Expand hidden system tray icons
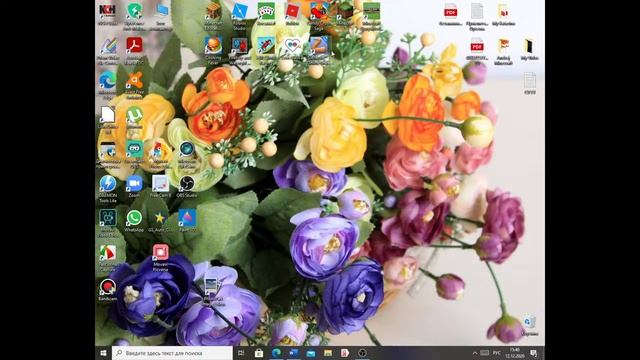This screenshot has width=640, height=360. click(x=475, y=353)
